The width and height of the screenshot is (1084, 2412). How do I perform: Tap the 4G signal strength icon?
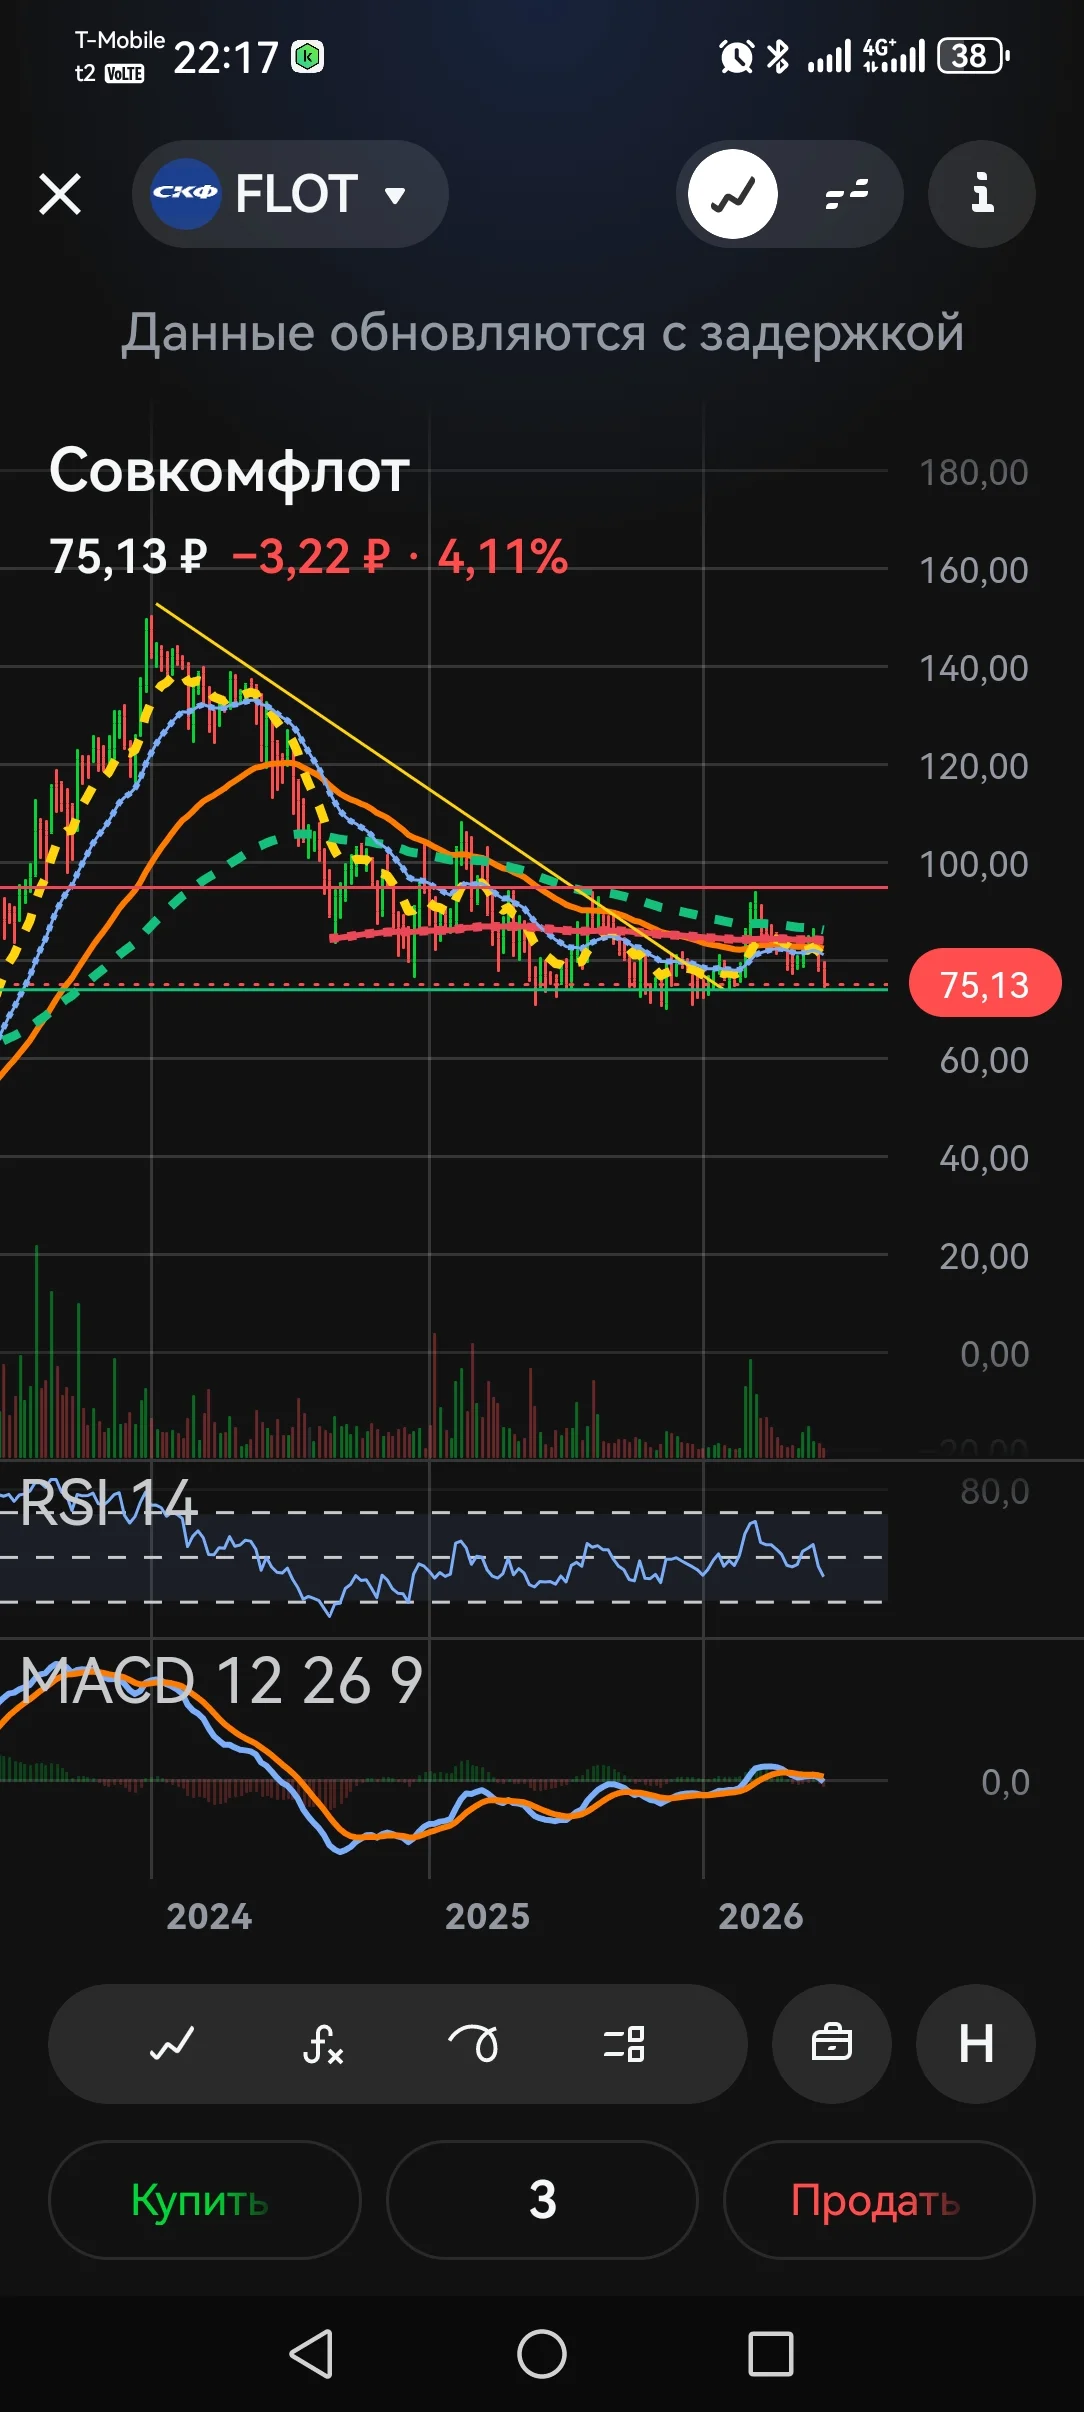(x=894, y=56)
